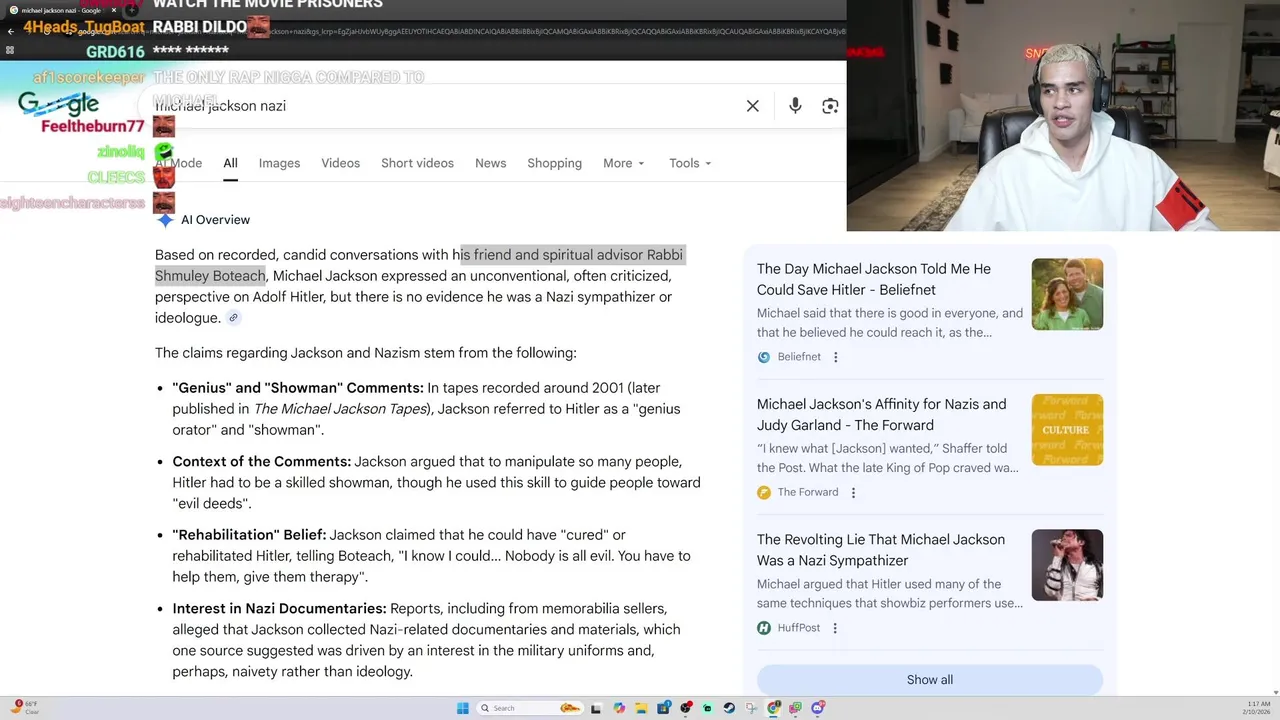Viewport: 1280px width, 720px height.
Task: Open the weather widget on the taskbar
Action: [24, 707]
